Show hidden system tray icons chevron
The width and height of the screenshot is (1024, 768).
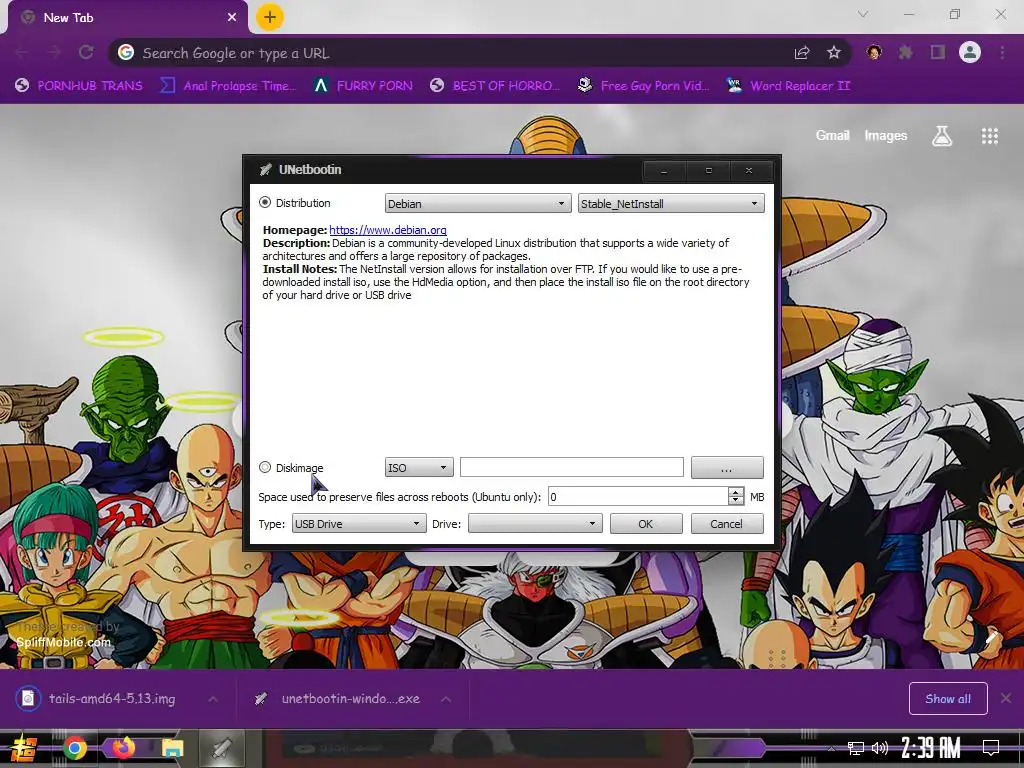(831, 748)
